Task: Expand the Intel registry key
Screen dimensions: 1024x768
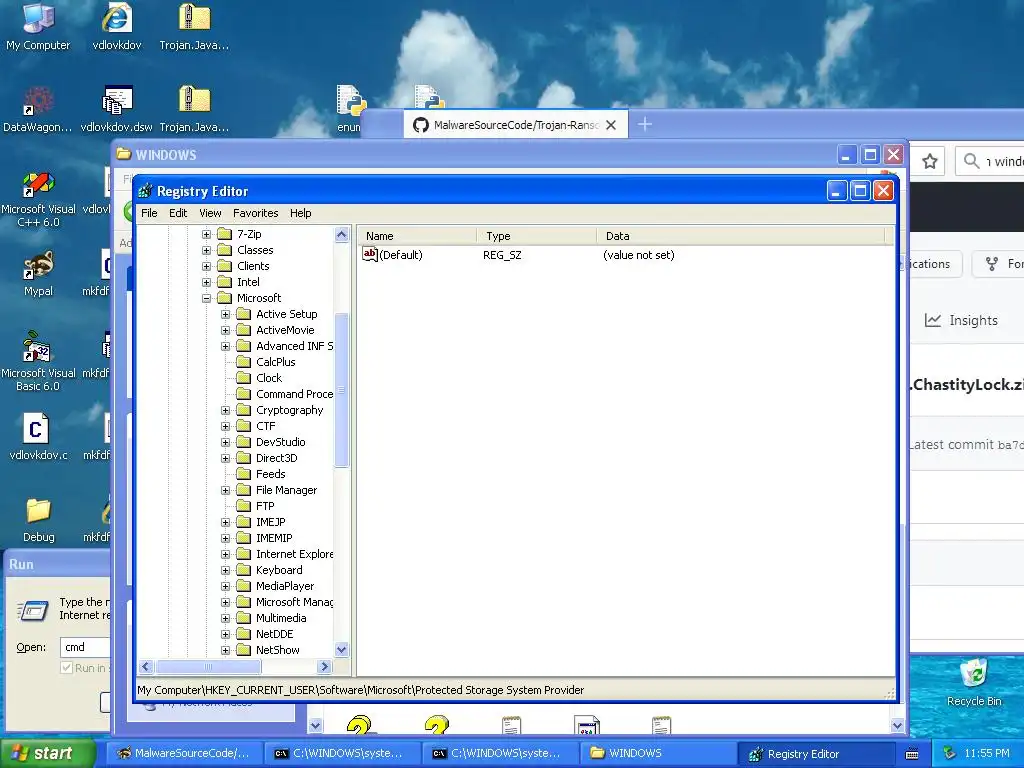Action: [206, 282]
